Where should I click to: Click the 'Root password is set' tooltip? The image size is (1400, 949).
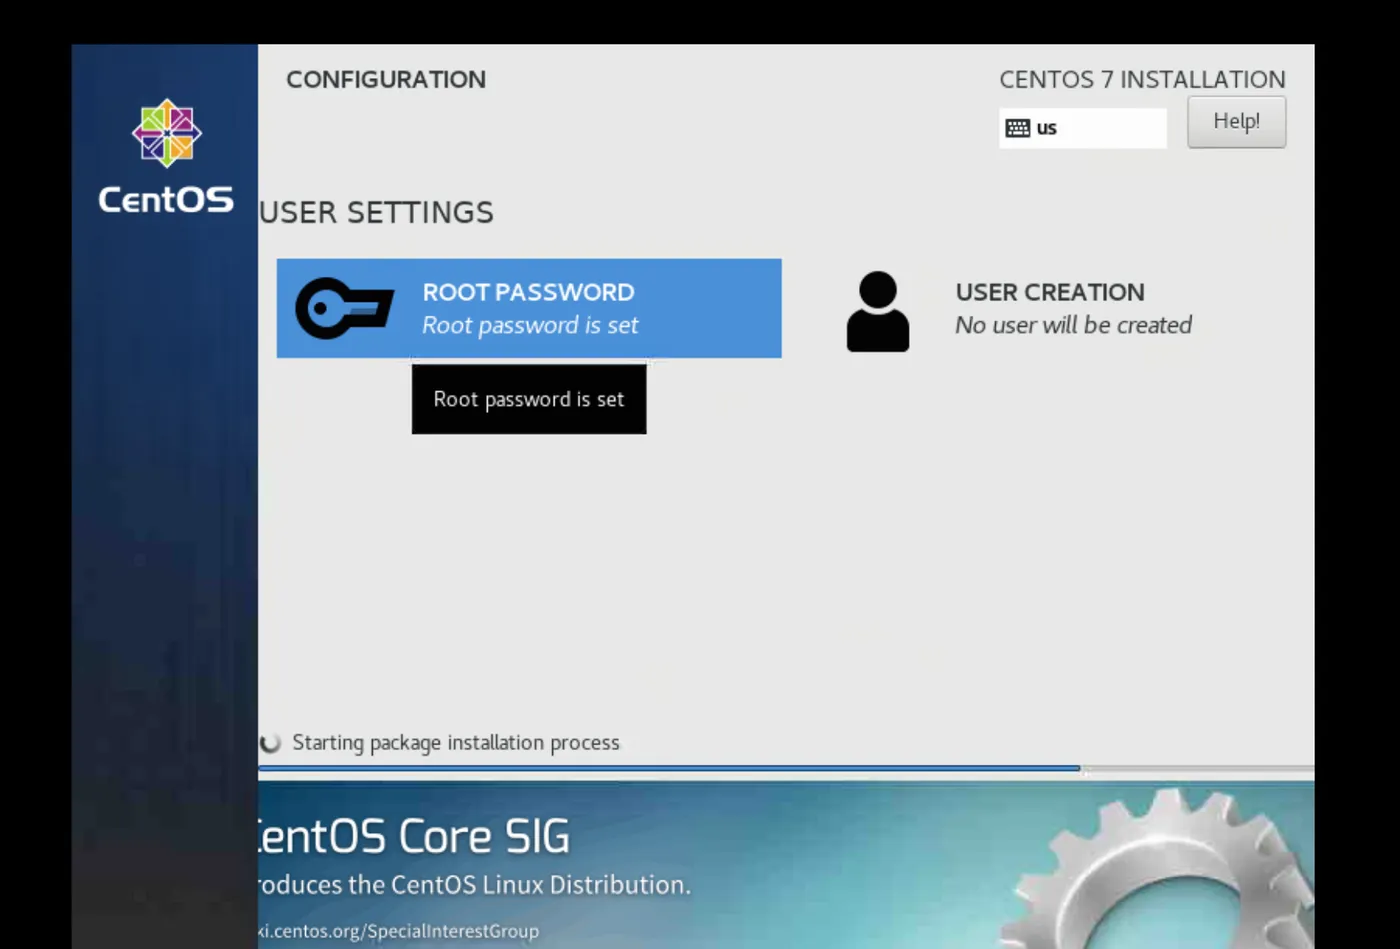point(529,399)
